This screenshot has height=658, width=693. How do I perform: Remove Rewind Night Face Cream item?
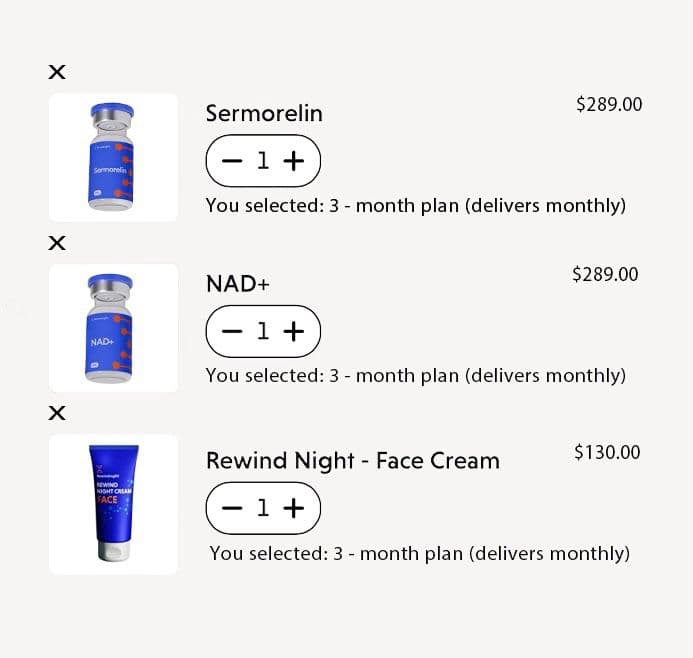tap(58, 413)
